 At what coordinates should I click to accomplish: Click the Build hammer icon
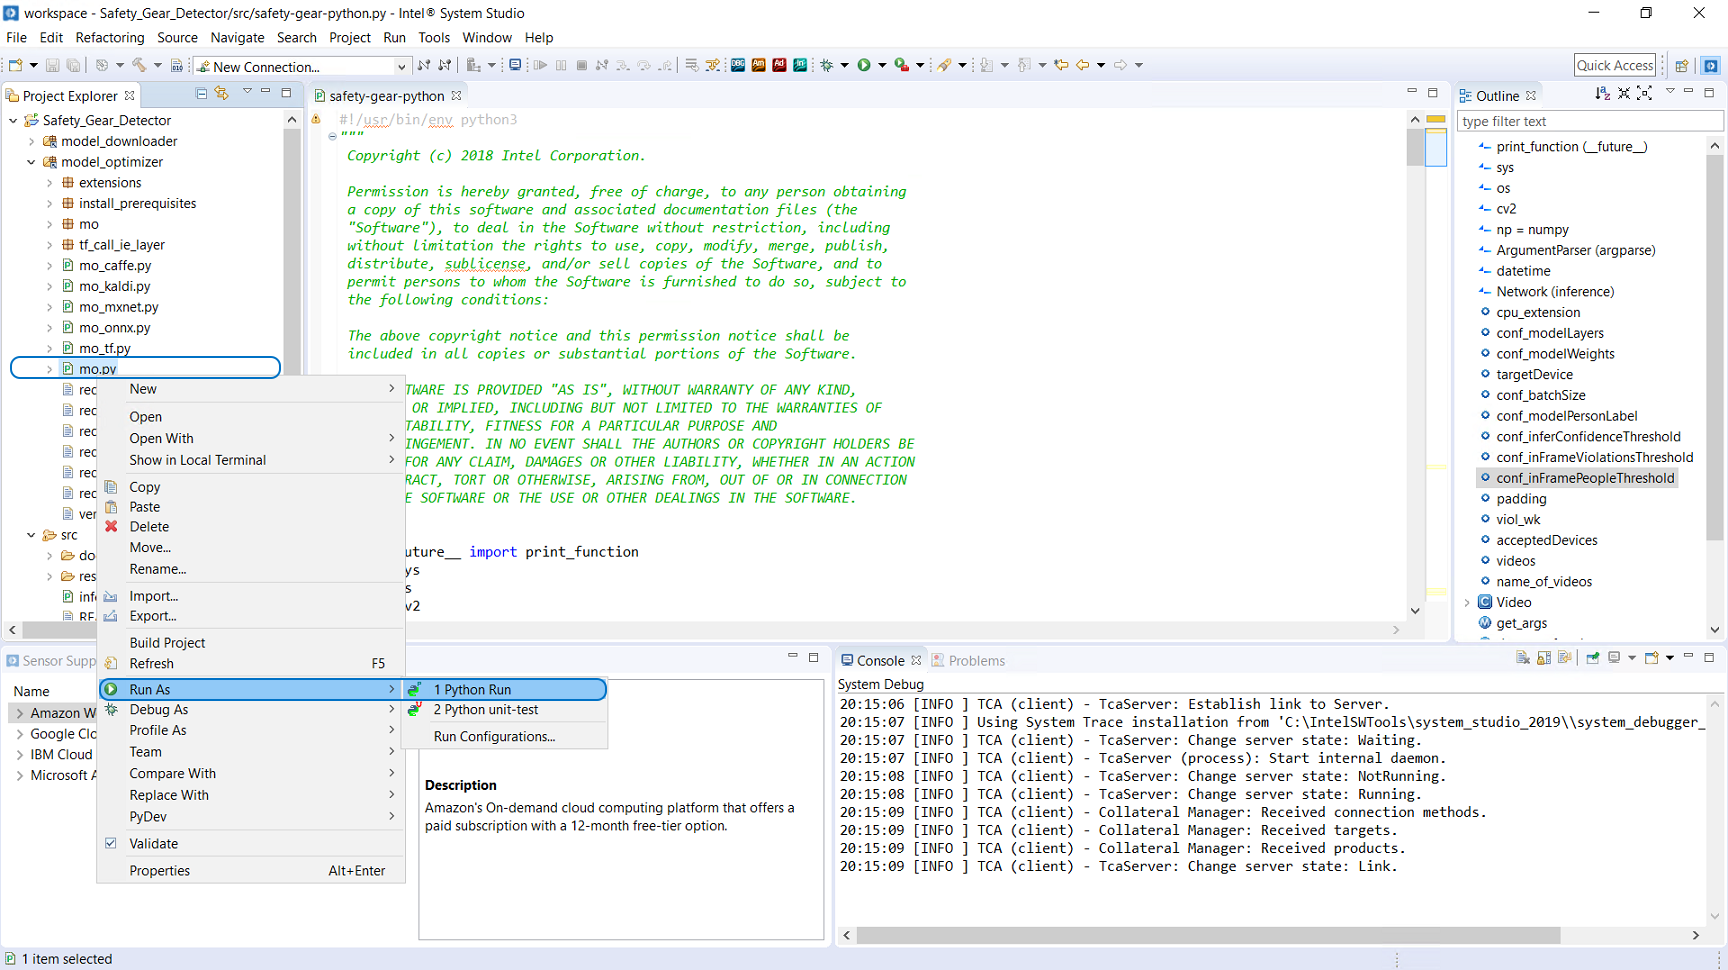[139, 65]
